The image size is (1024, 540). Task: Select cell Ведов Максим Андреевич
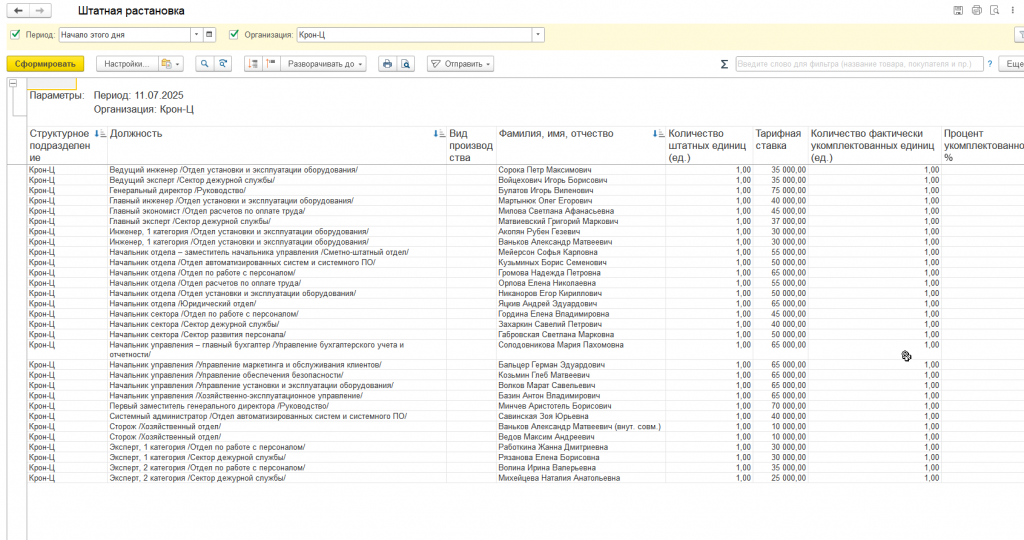pos(581,437)
